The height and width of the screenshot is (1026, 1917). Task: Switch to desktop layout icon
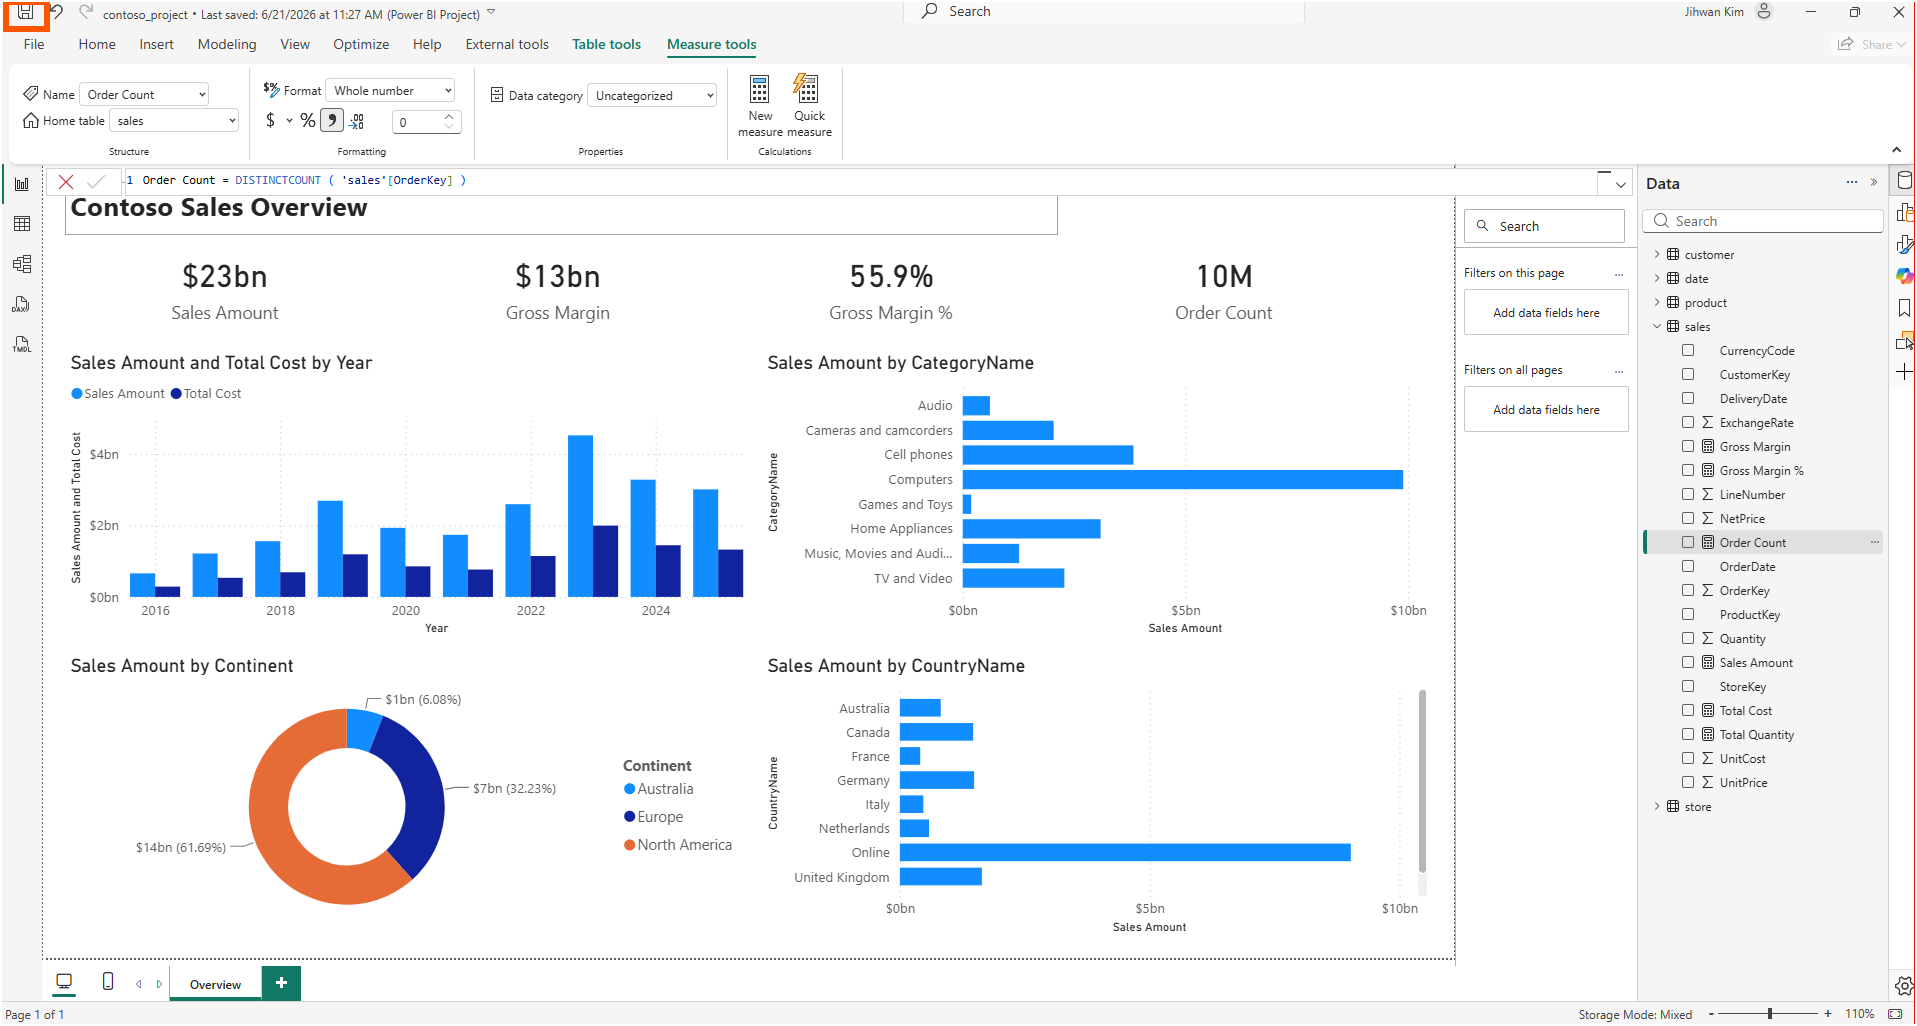(x=64, y=982)
